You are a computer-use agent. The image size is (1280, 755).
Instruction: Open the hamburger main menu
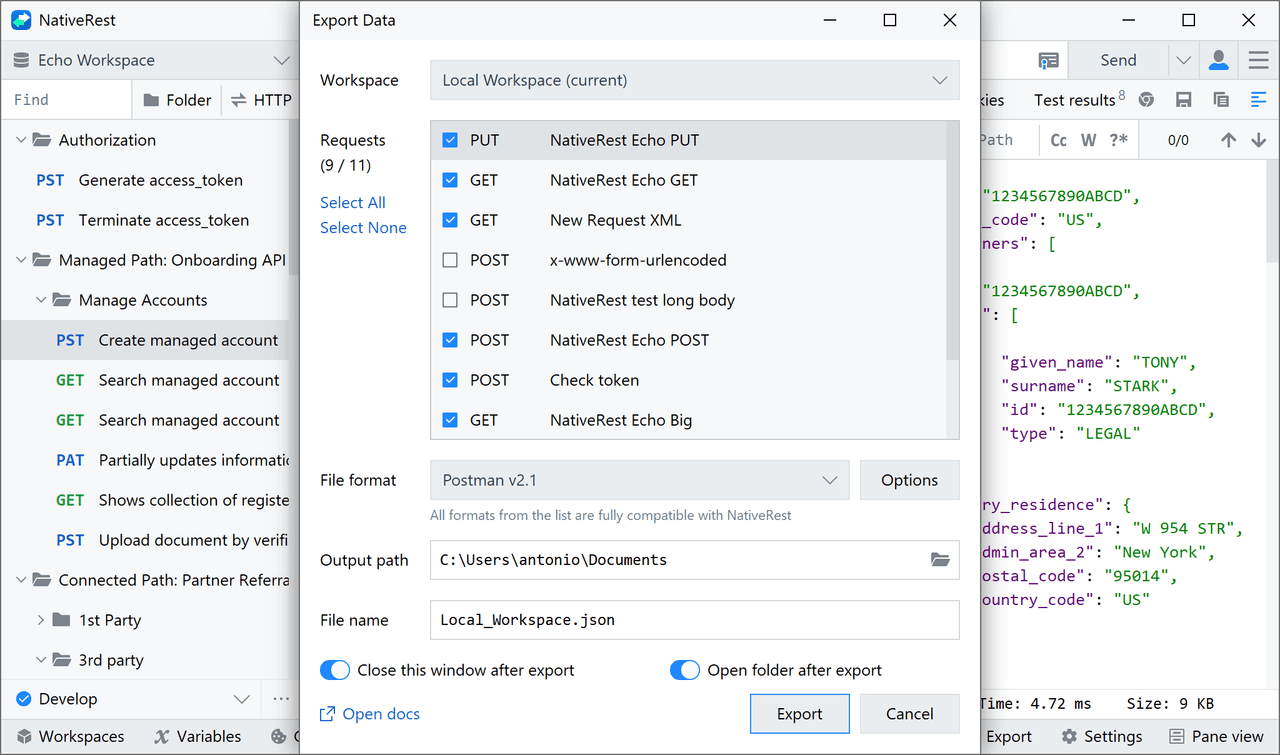1259,60
